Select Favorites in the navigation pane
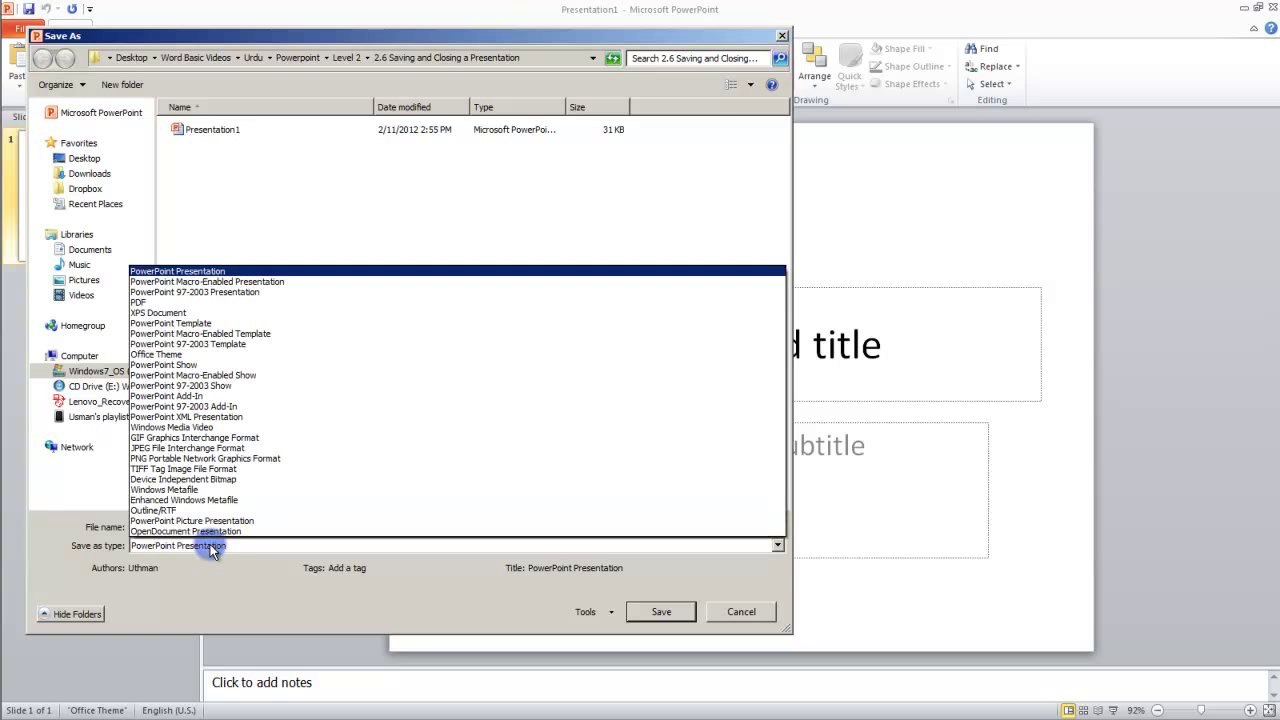This screenshot has height=720, width=1280. coord(71,143)
